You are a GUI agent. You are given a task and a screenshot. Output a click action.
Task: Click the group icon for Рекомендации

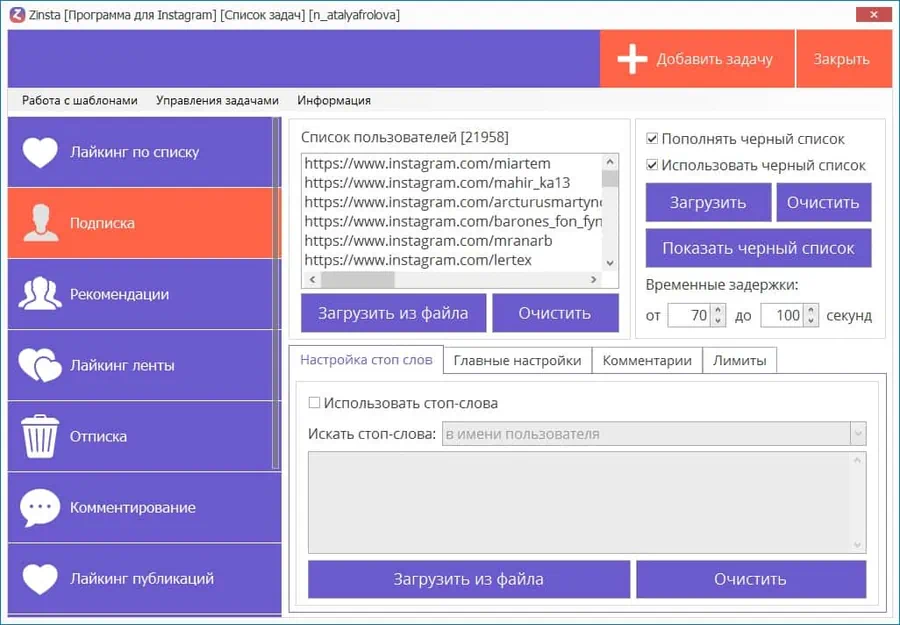(40, 294)
